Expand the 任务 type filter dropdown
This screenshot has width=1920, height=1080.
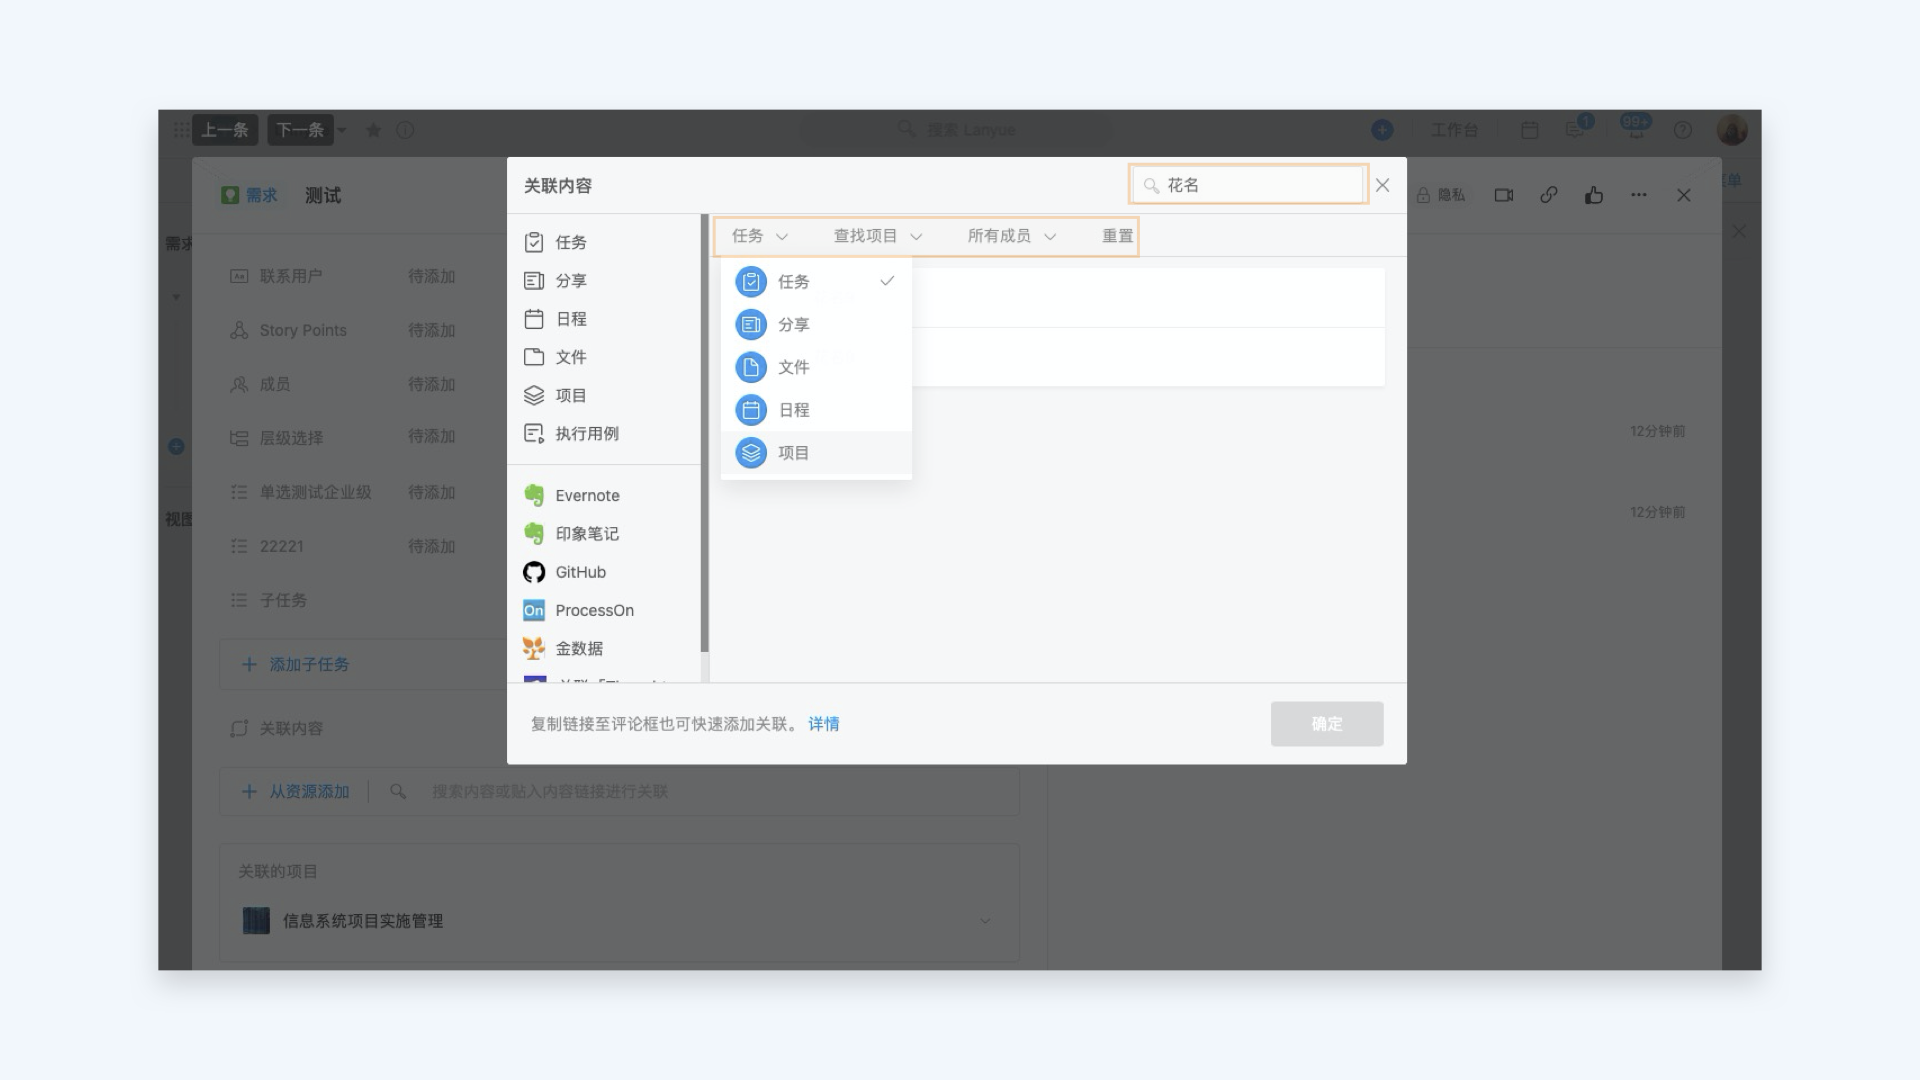pyautogui.click(x=760, y=236)
